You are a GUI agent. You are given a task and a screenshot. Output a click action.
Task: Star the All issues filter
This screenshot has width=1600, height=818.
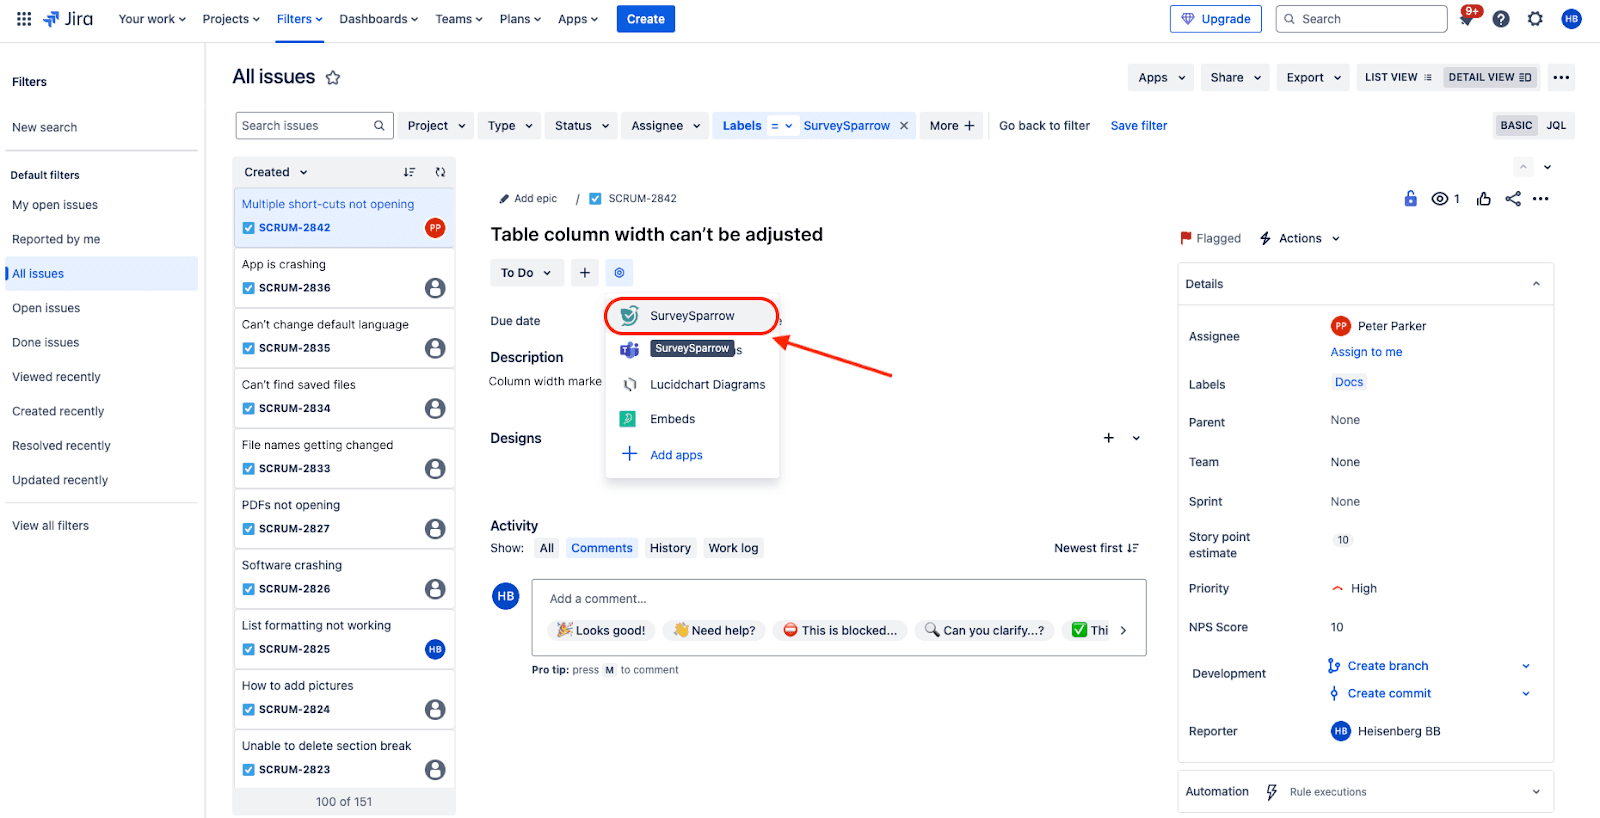(x=333, y=78)
